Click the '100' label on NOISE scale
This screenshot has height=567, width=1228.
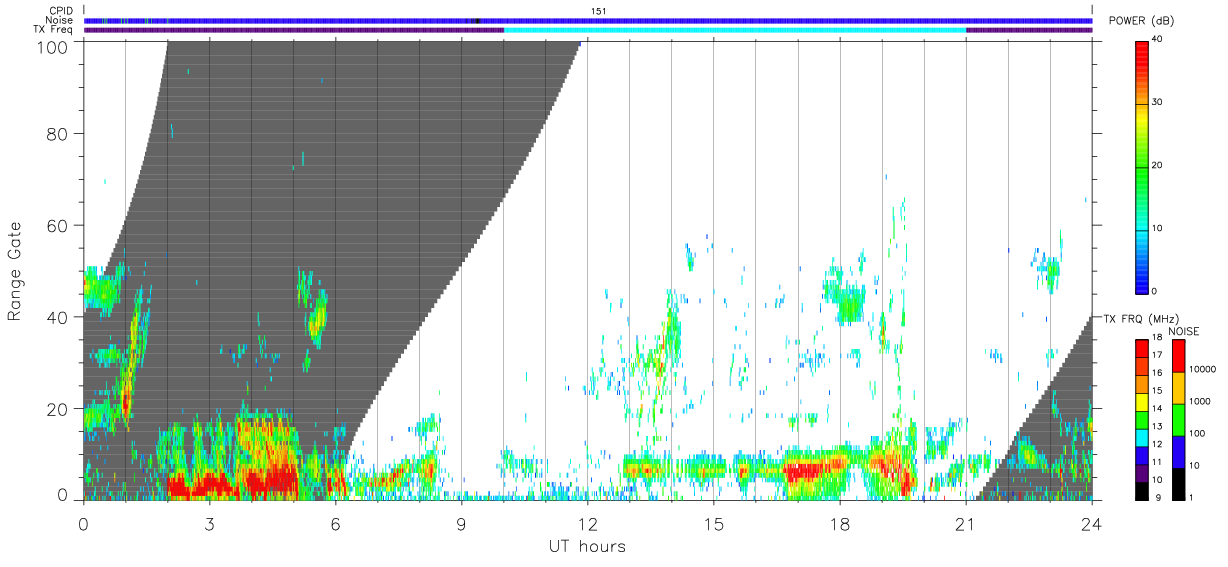(x=1196, y=434)
